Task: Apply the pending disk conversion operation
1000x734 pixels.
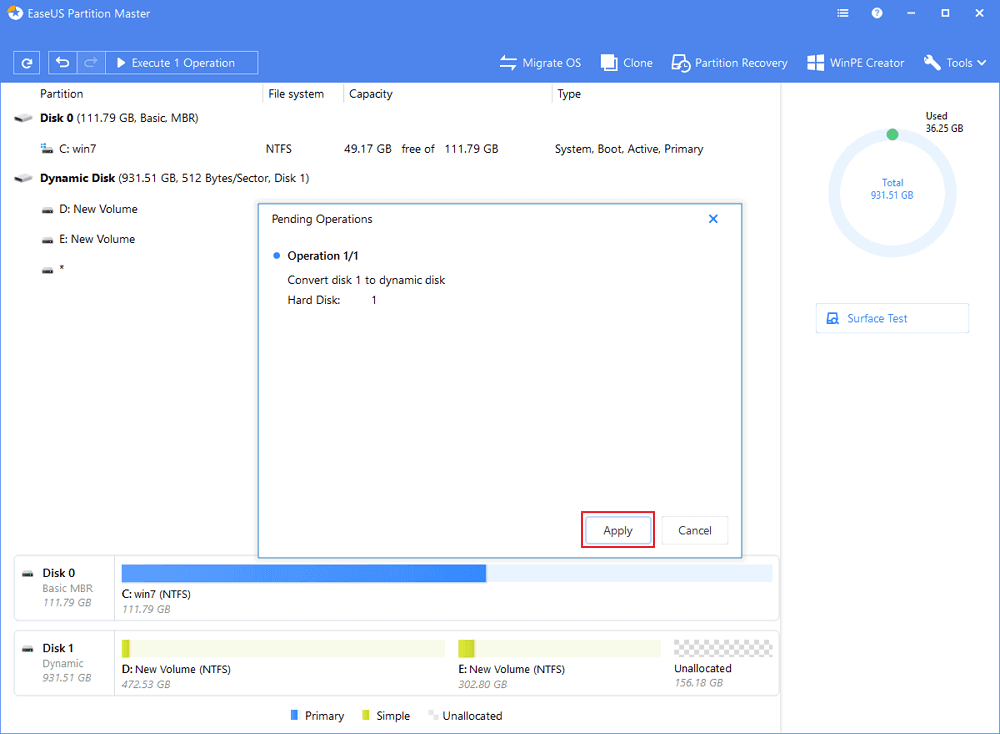Action: [617, 530]
